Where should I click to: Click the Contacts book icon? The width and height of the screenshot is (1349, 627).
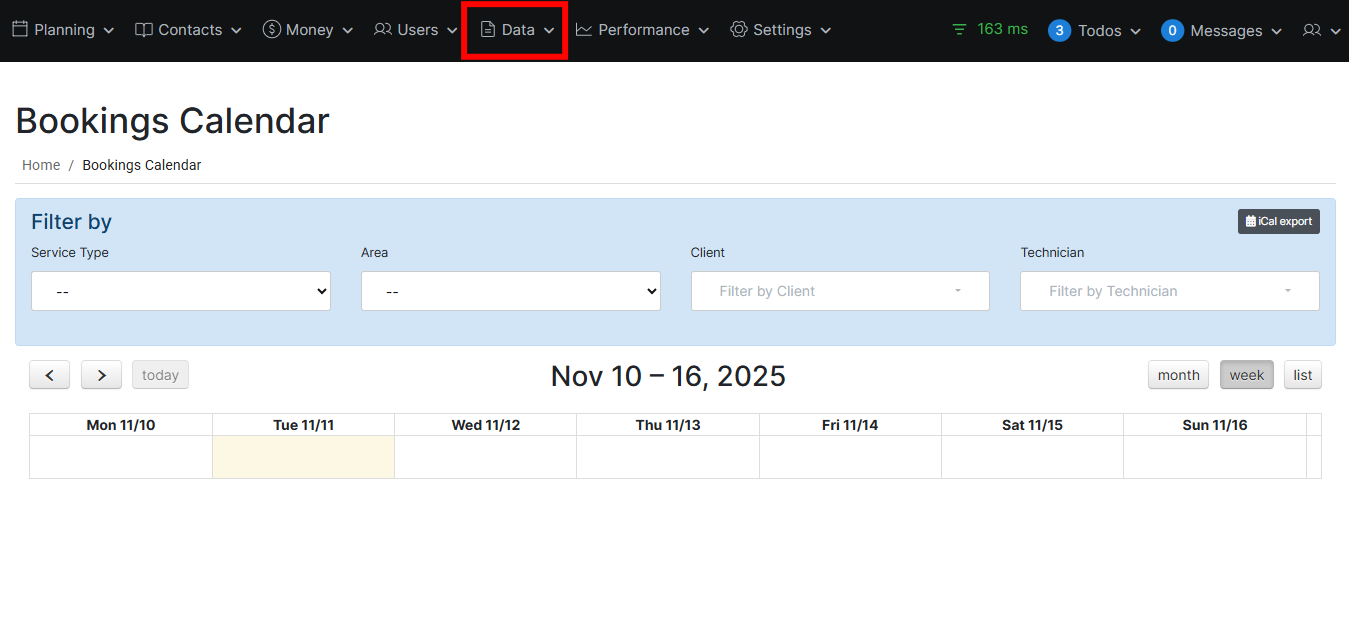[x=144, y=30]
